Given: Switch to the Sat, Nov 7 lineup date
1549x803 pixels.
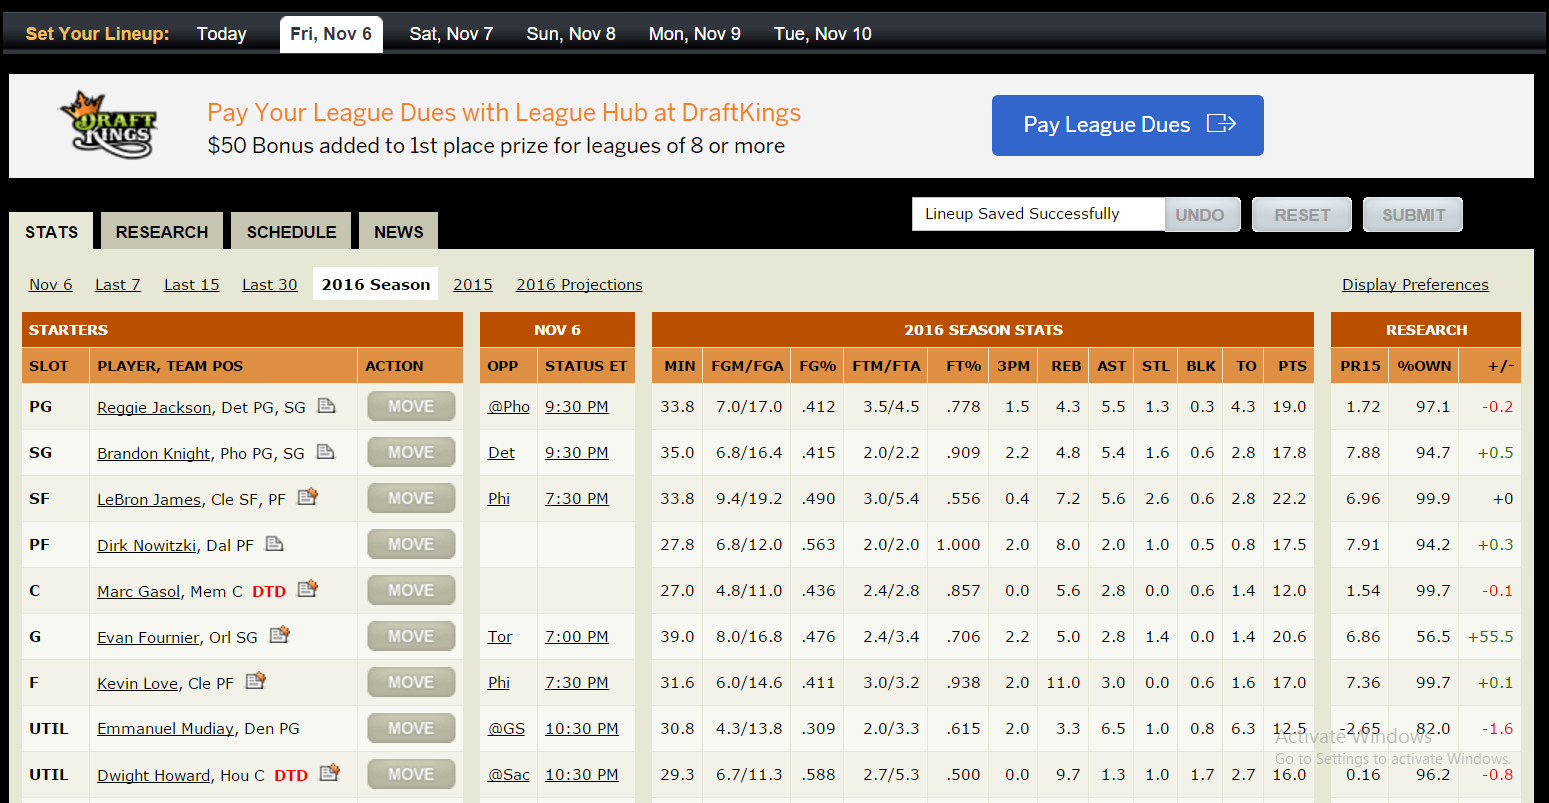Looking at the screenshot, I should pos(451,34).
